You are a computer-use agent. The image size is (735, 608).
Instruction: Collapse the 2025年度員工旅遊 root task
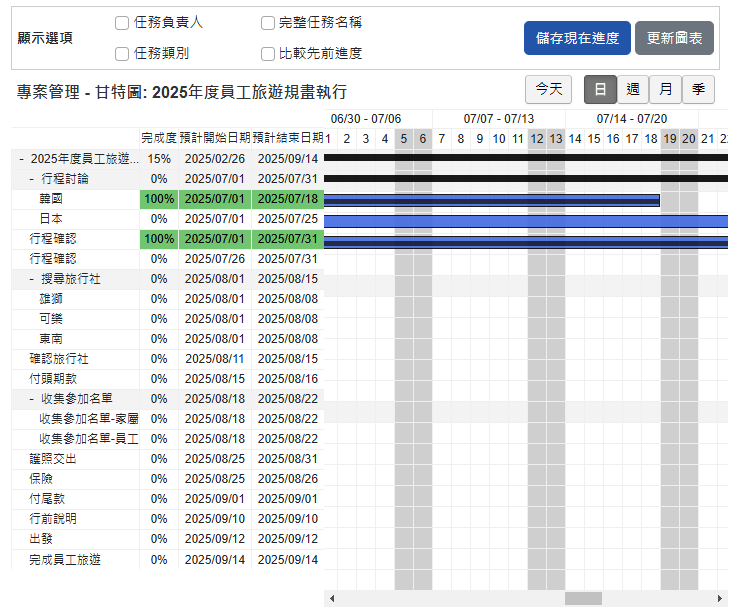tap(22, 159)
